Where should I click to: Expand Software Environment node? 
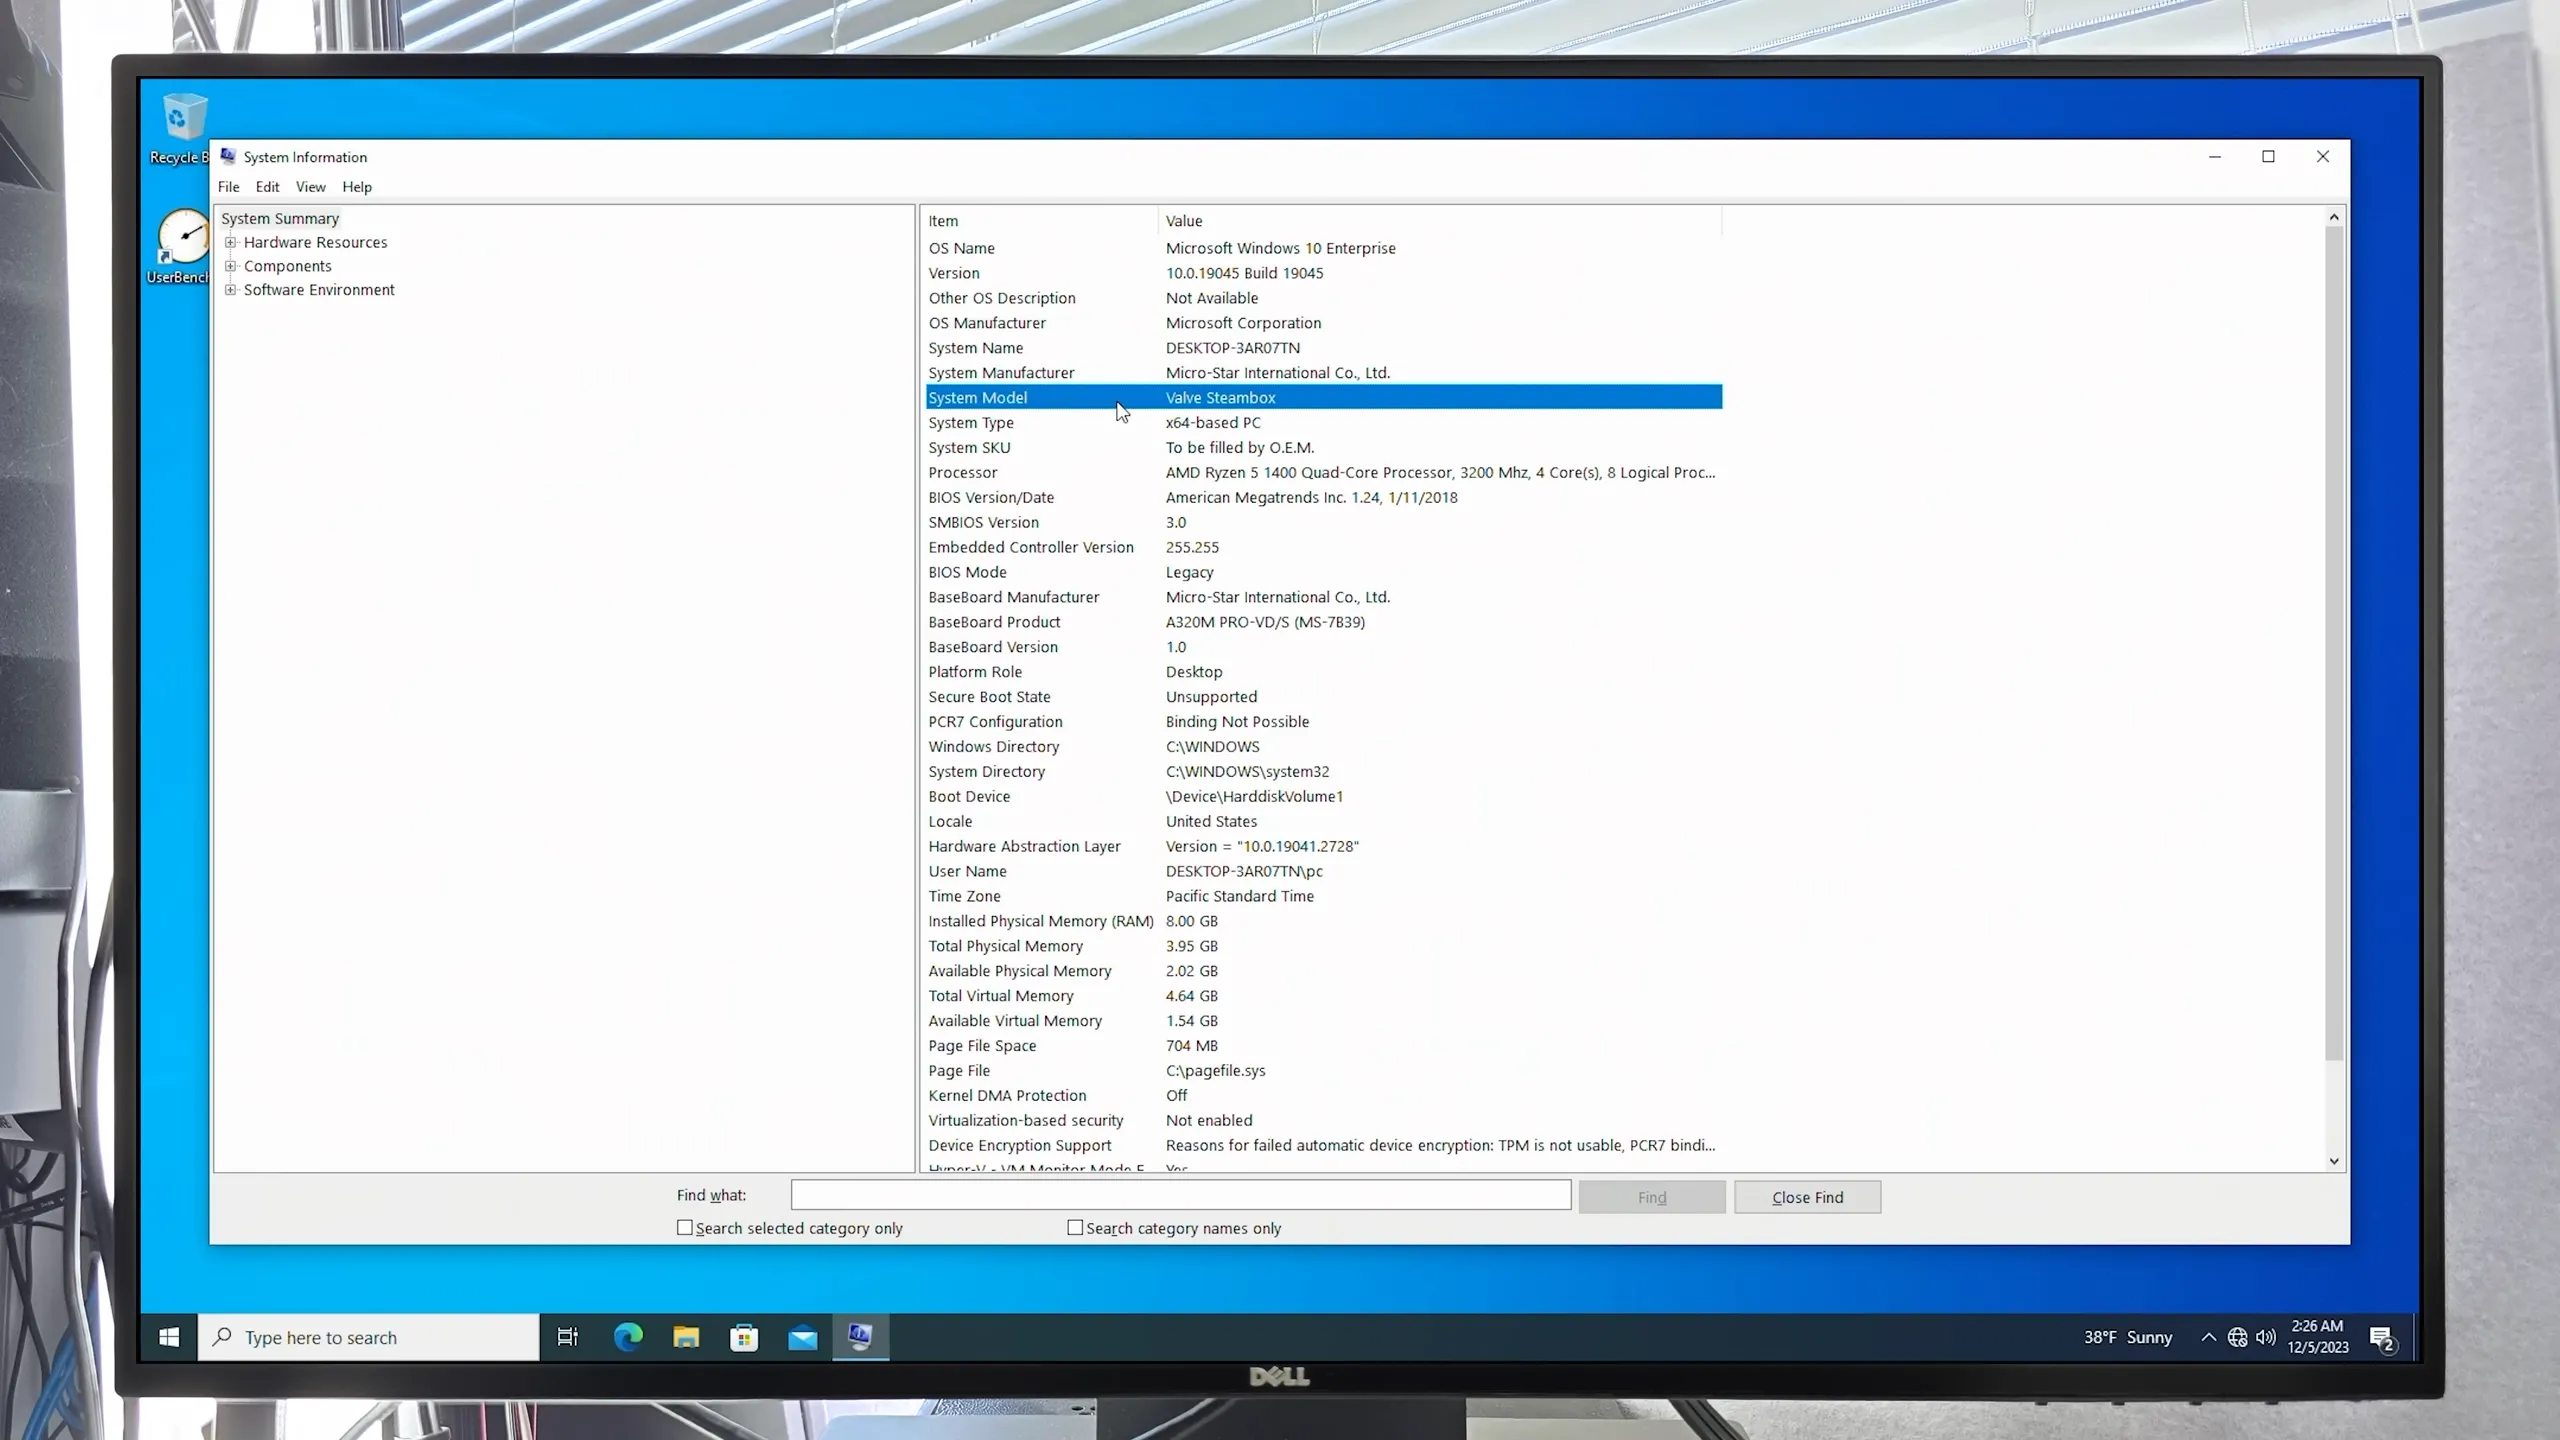pyautogui.click(x=231, y=290)
